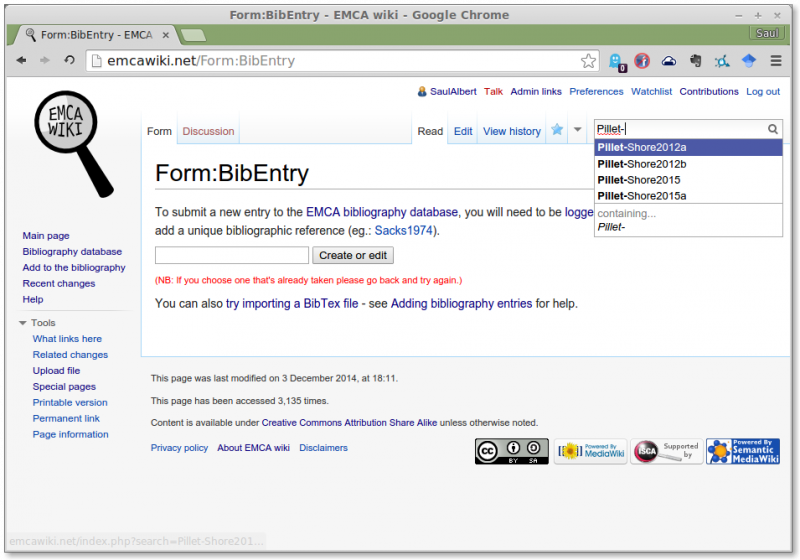Click the bibliographic reference input field
This screenshot has height=560, width=800.
pos(232,255)
